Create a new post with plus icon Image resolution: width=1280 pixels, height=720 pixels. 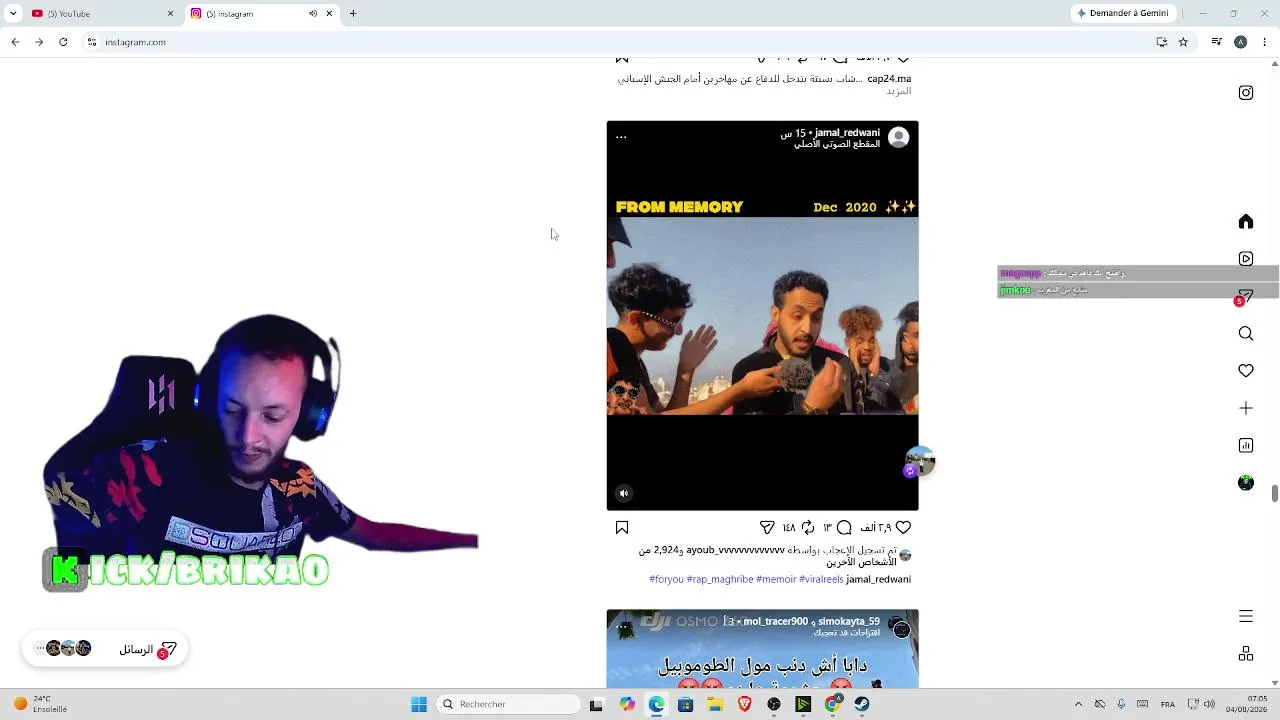click(x=1246, y=408)
